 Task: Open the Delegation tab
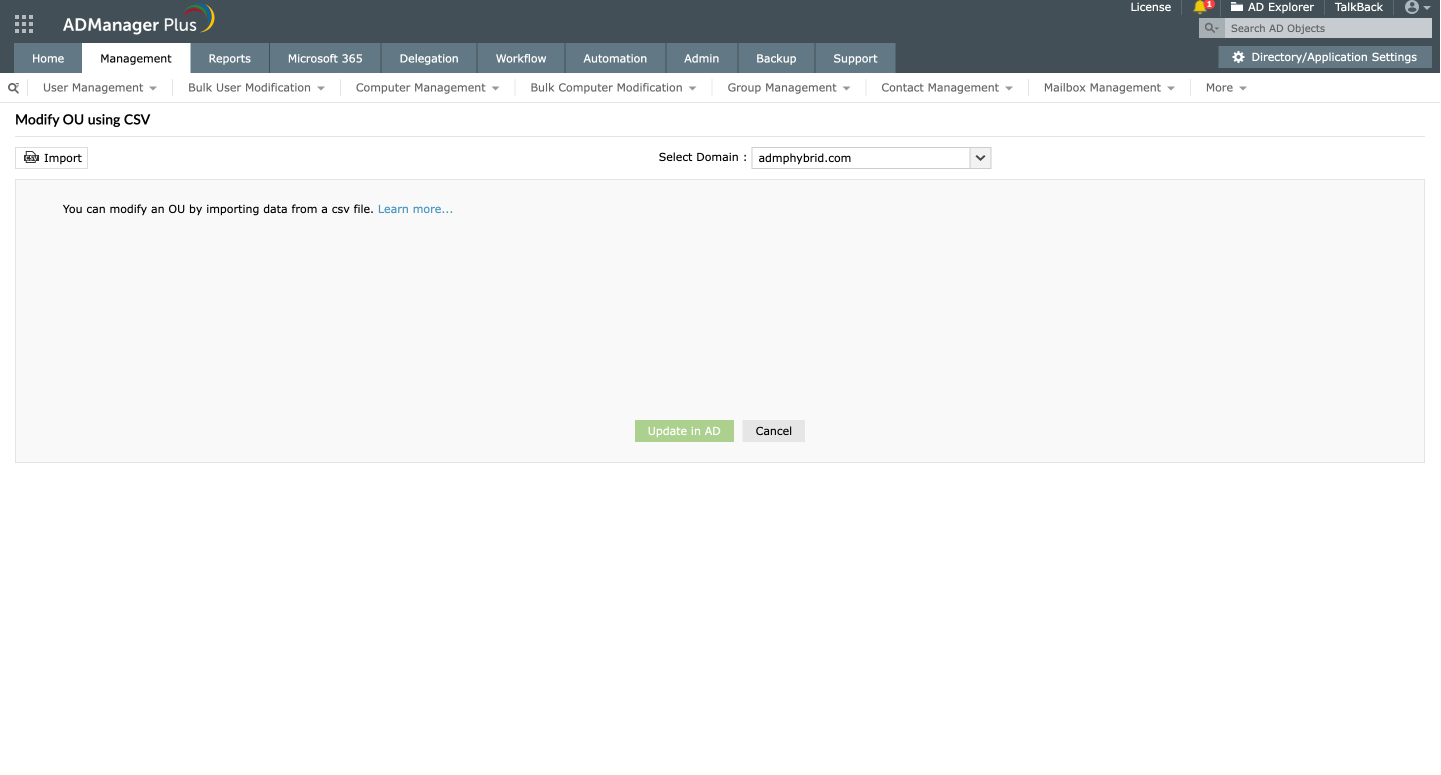click(429, 58)
